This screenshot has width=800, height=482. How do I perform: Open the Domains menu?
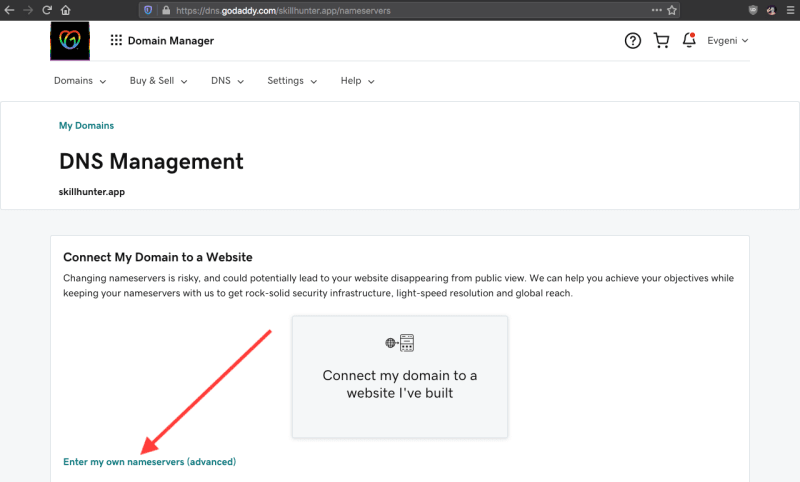(80, 81)
